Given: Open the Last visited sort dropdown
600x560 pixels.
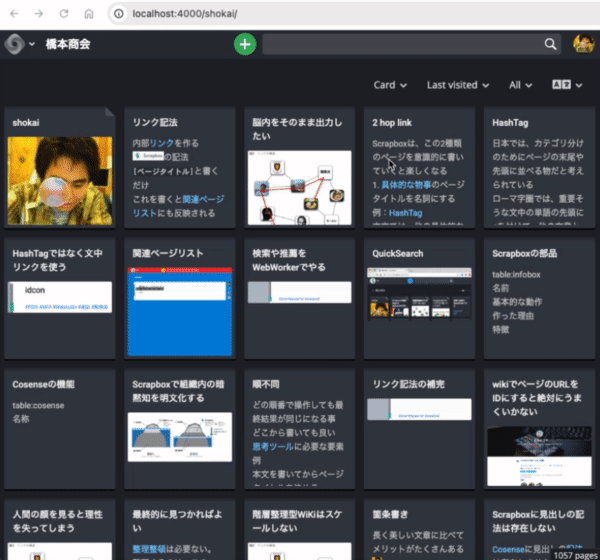Looking at the screenshot, I should point(458,85).
